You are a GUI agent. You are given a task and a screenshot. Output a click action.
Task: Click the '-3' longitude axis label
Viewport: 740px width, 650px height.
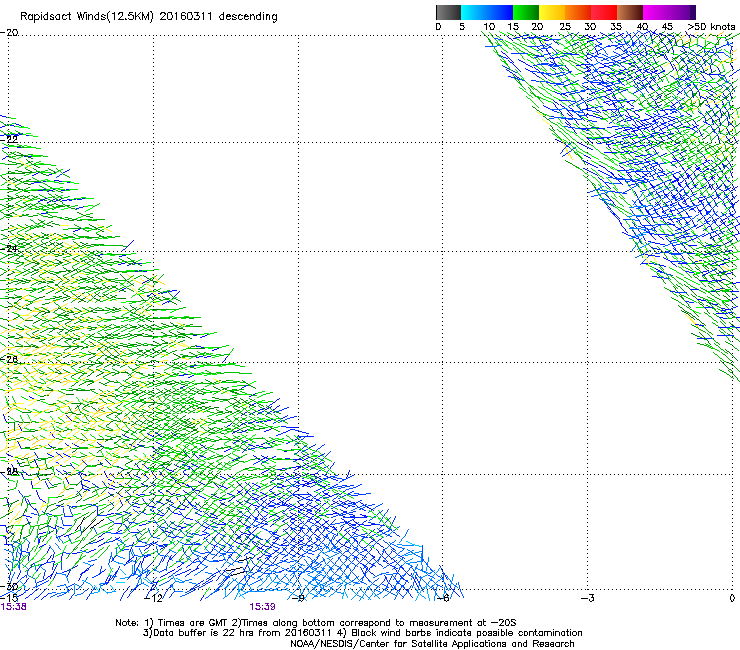587,599
